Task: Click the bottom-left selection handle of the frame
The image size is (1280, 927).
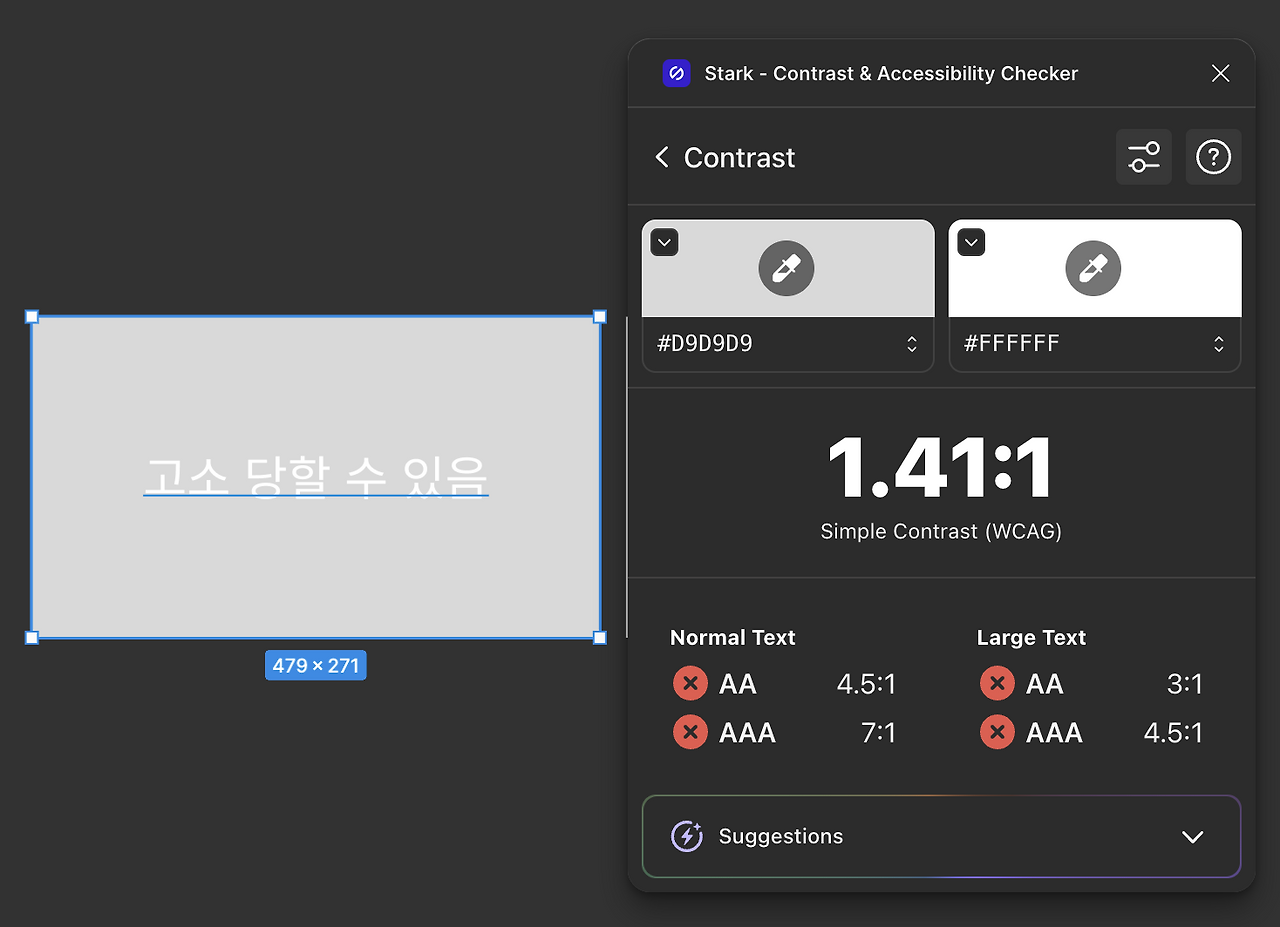Action: [x=32, y=637]
